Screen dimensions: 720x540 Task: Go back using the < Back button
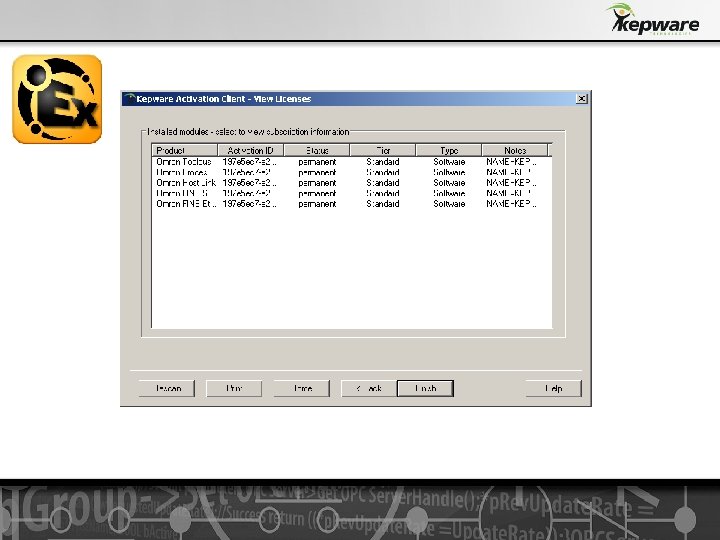(x=369, y=388)
